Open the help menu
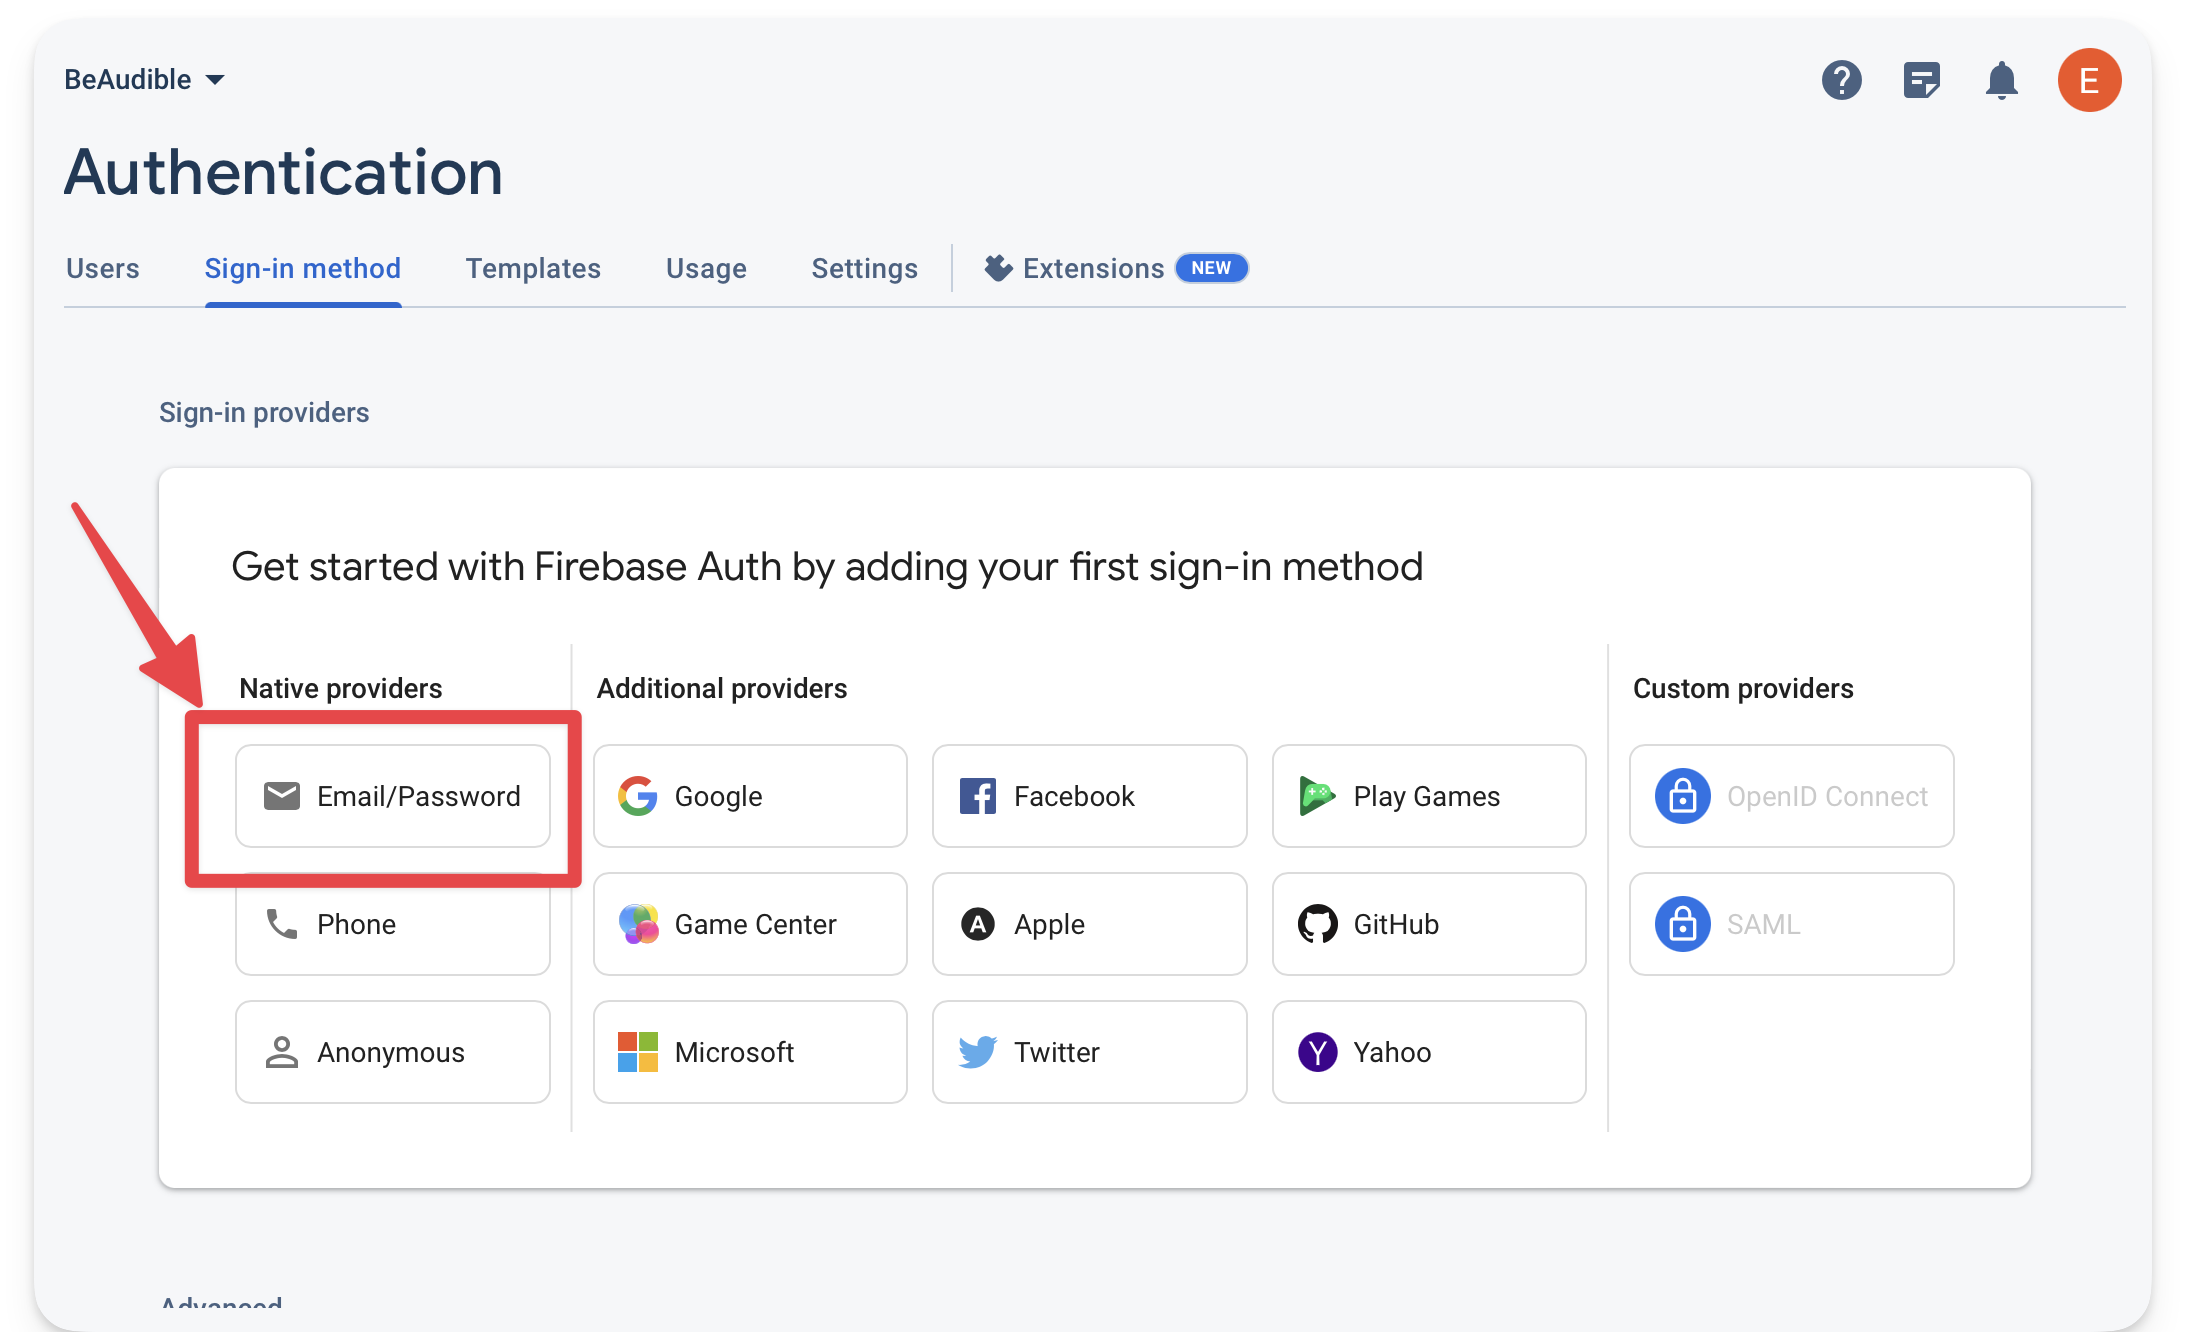The width and height of the screenshot is (2186, 1332). coord(1842,80)
